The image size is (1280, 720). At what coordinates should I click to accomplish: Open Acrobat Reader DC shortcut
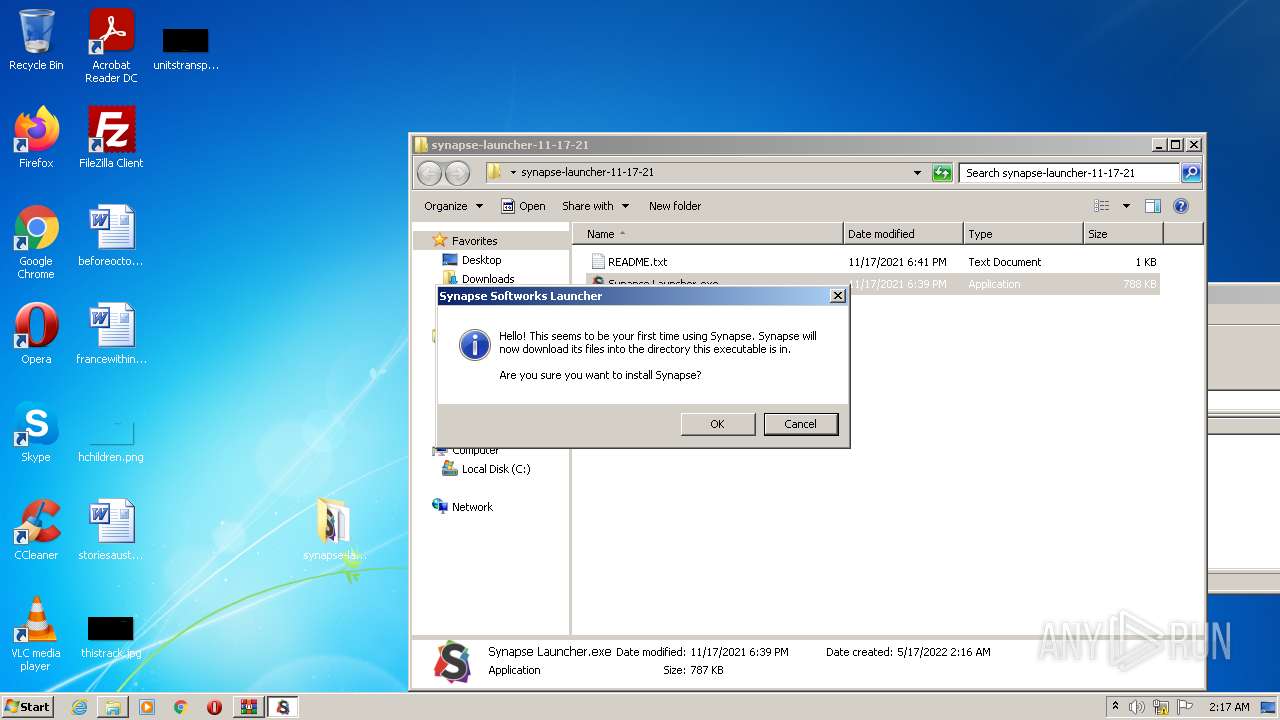tap(111, 46)
